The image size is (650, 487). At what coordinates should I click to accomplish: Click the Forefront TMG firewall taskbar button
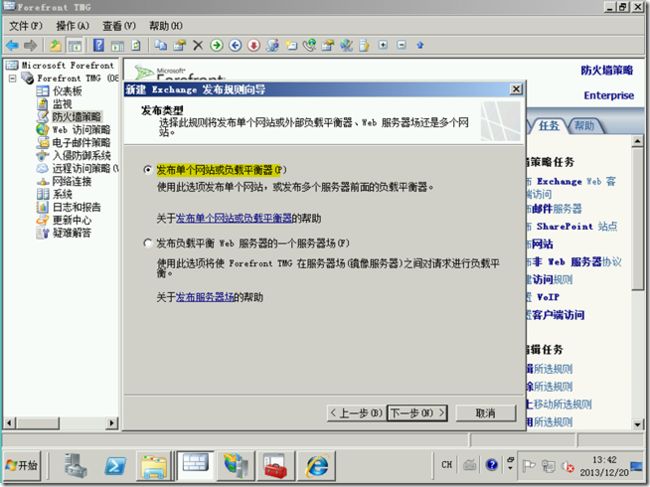(196, 465)
